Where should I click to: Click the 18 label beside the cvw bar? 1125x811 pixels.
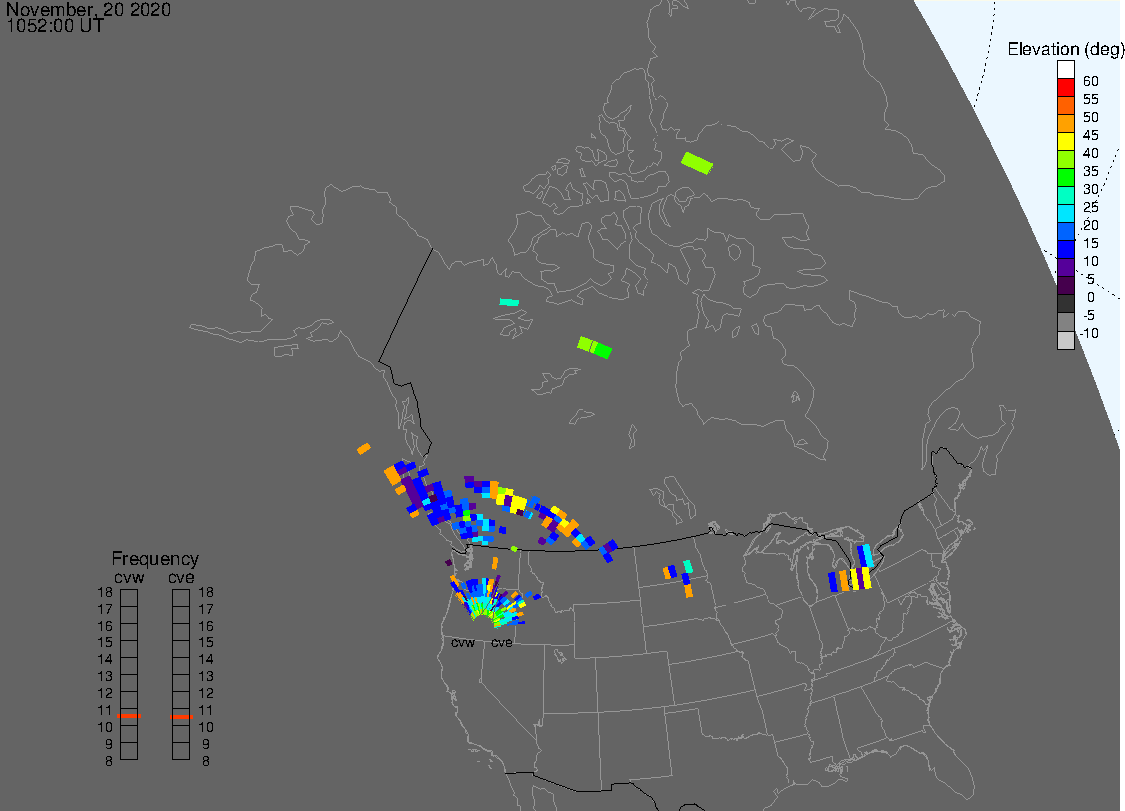click(x=105, y=592)
